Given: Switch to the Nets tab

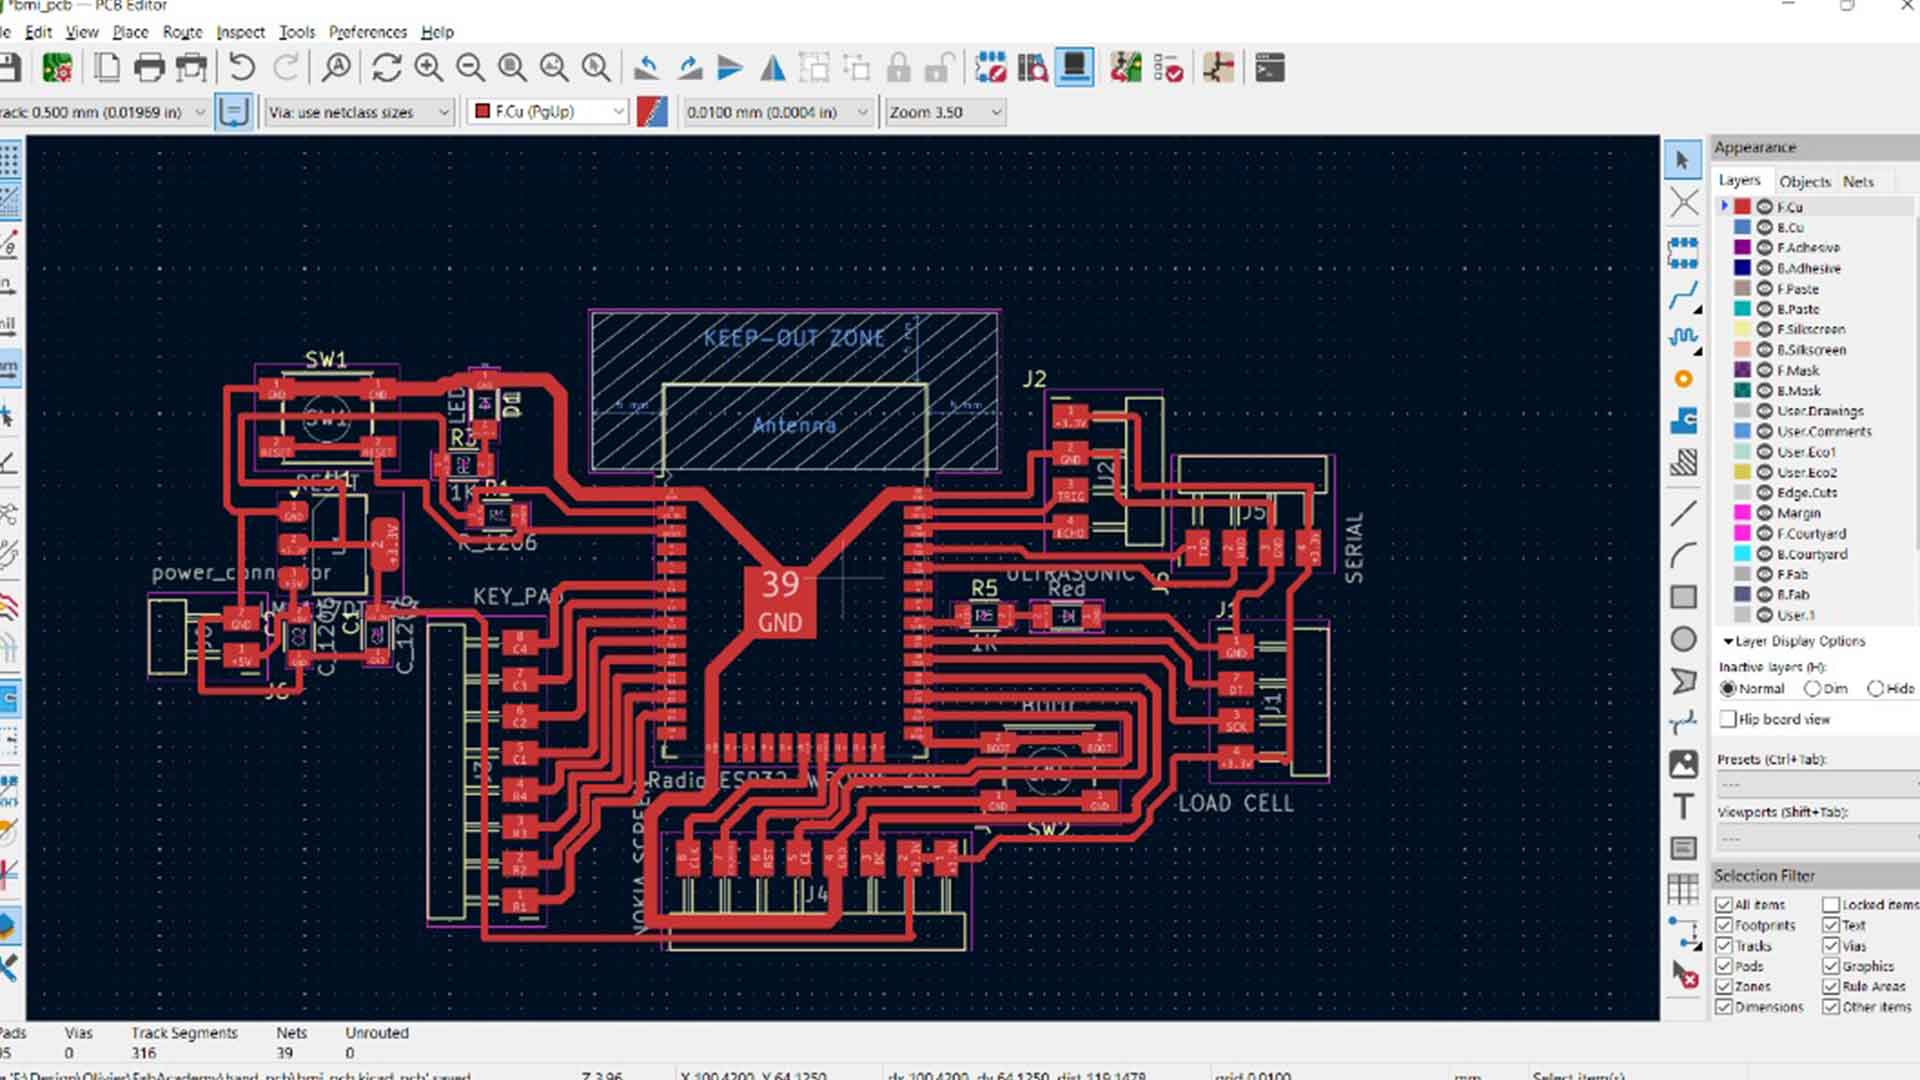Looking at the screenshot, I should 1858,181.
